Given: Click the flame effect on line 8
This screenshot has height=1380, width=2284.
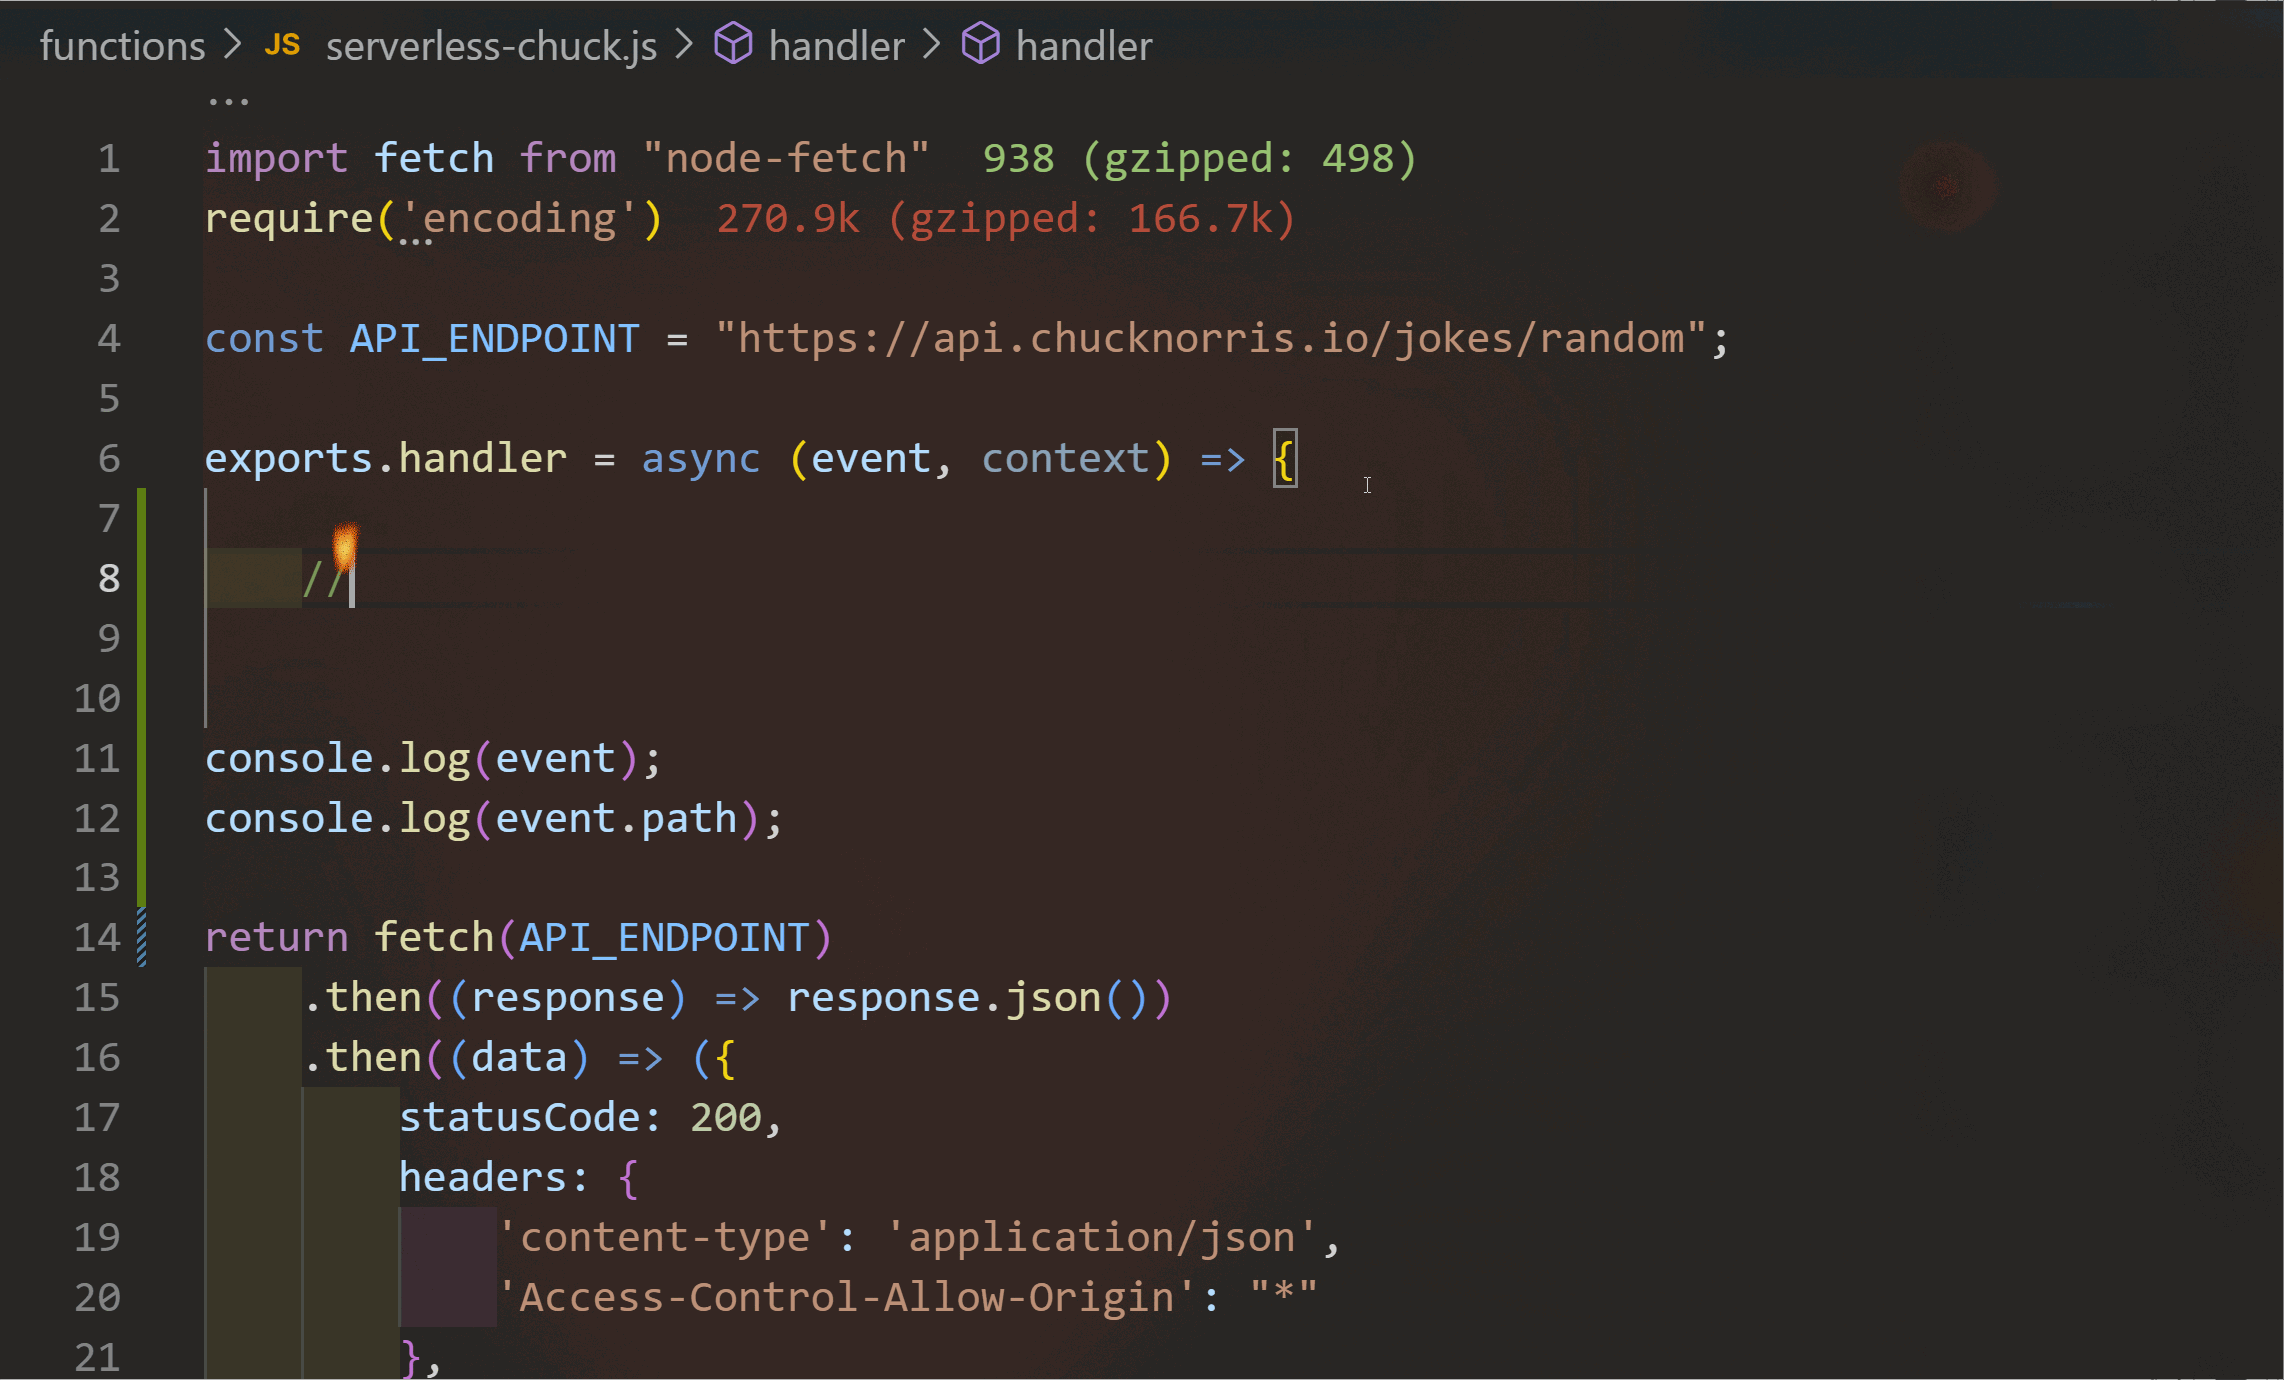Looking at the screenshot, I should click(345, 546).
